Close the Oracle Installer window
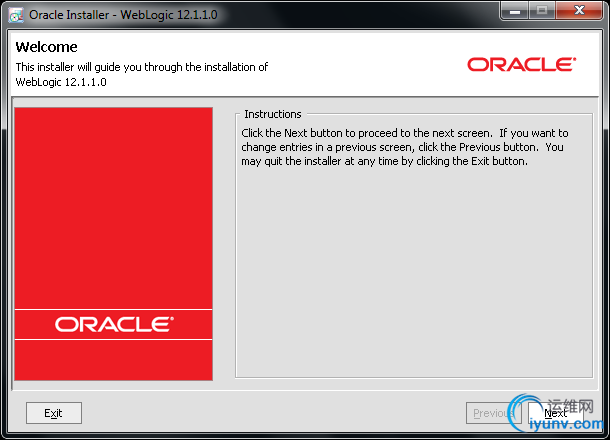 579,11
